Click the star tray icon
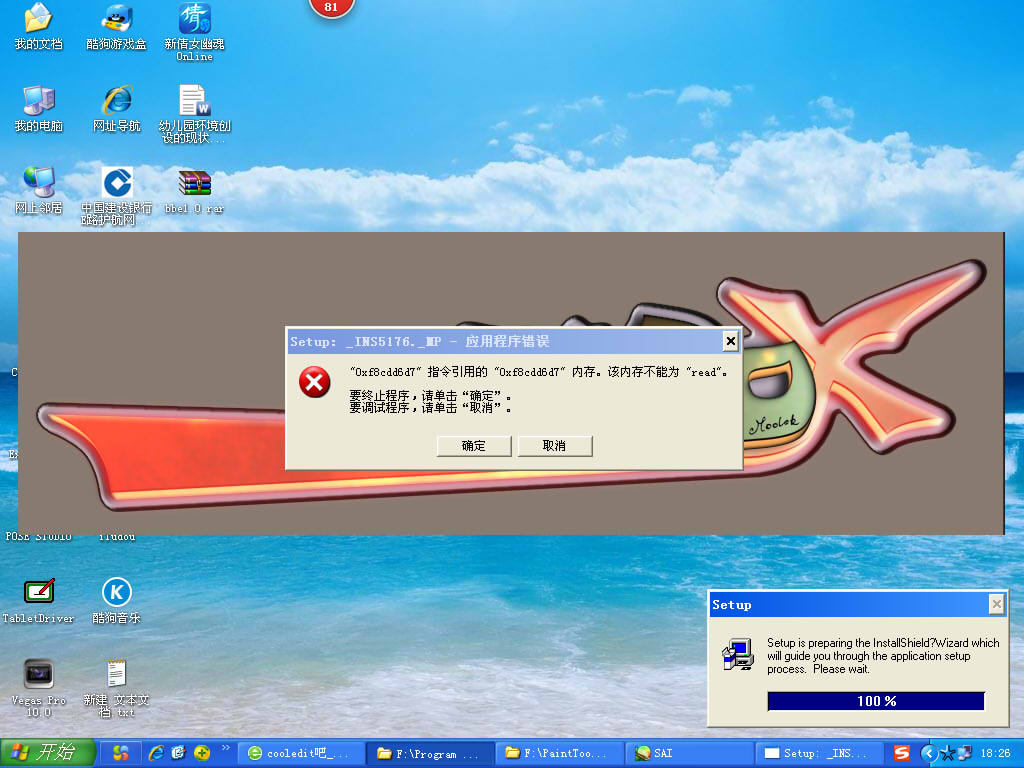 948,754
